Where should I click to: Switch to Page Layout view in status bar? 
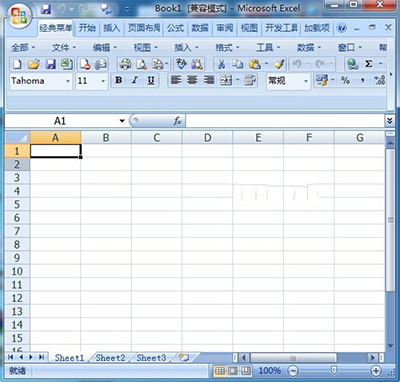pyautogui.click(x=233, y=370)
